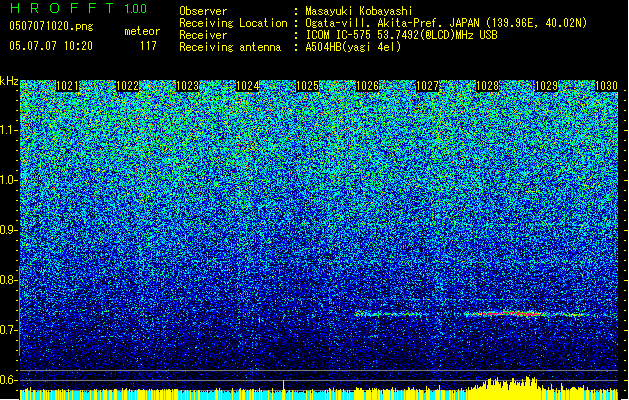Click the faint echo line after 1026

click(391, 314)
